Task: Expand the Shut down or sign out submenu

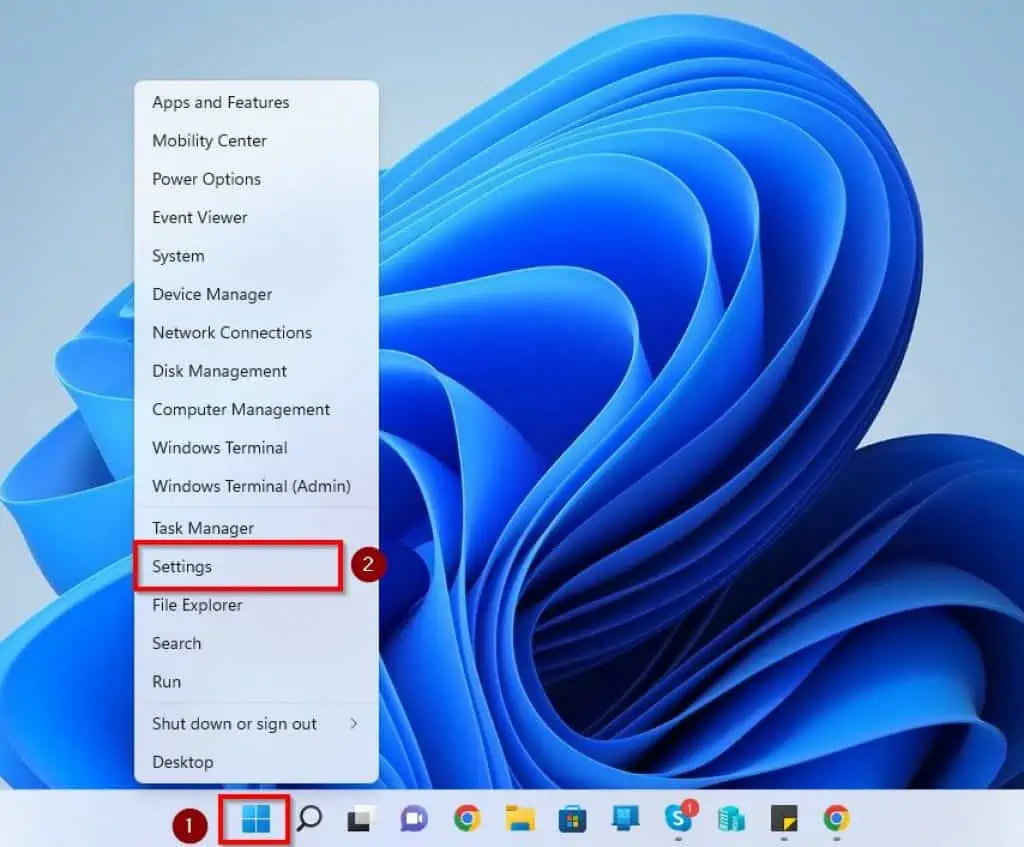Action: click(x=234, y=723)
